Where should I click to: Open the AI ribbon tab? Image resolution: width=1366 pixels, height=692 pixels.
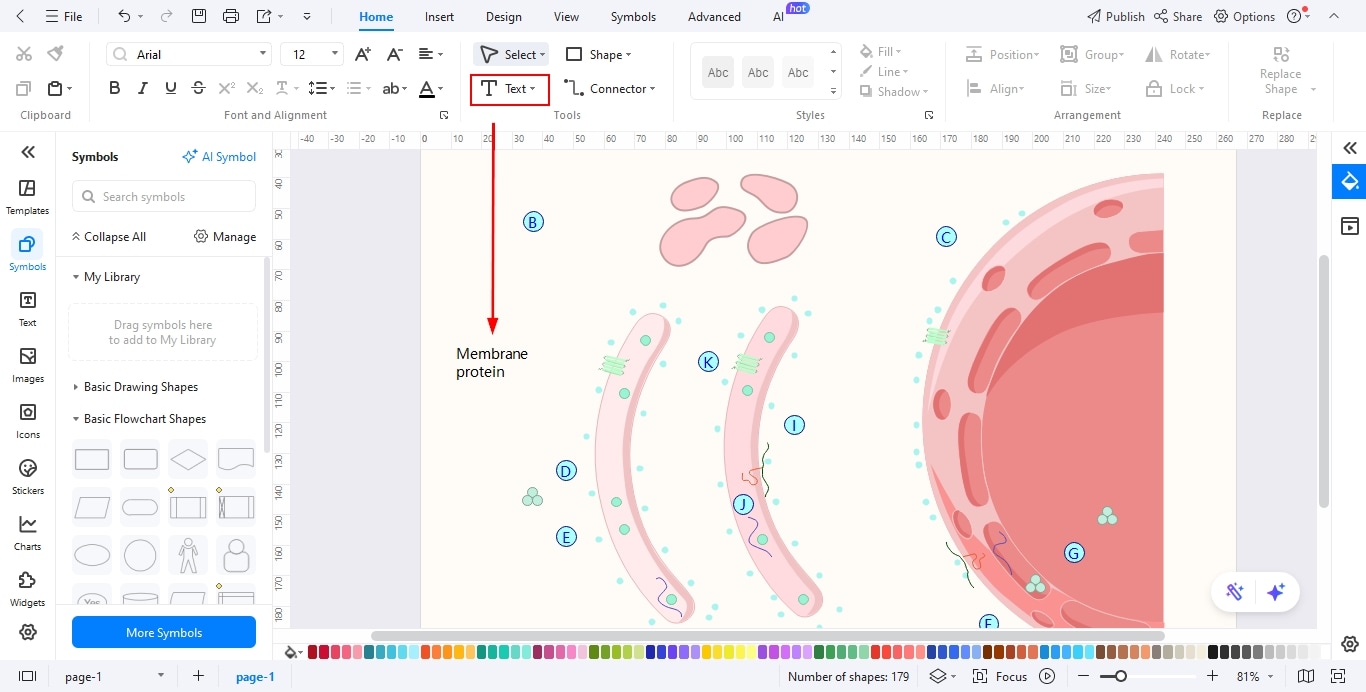tap(778, 16)
